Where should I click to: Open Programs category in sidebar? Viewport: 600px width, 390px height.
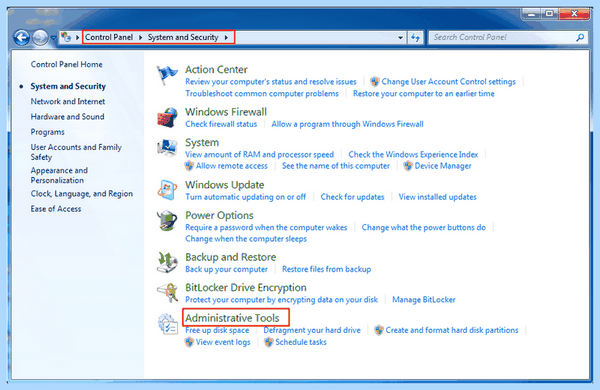click(x=47, y=132)
